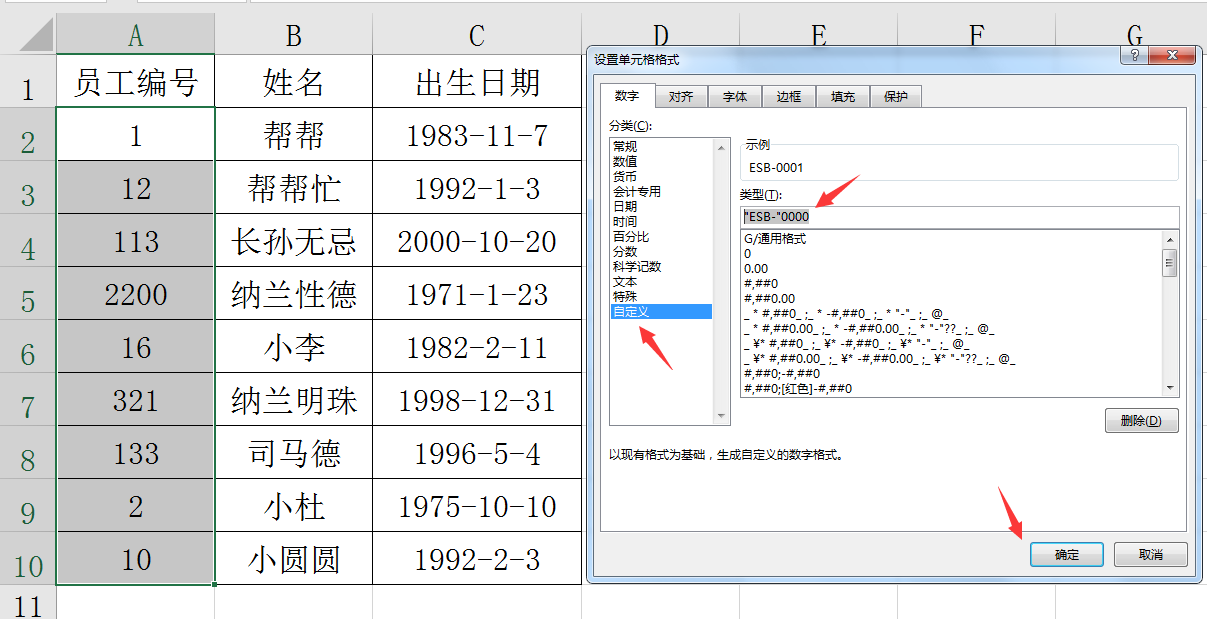The width and height of the screenshot is (1207, 619).
Task: Select 货币 category
Action: [661, 176]
